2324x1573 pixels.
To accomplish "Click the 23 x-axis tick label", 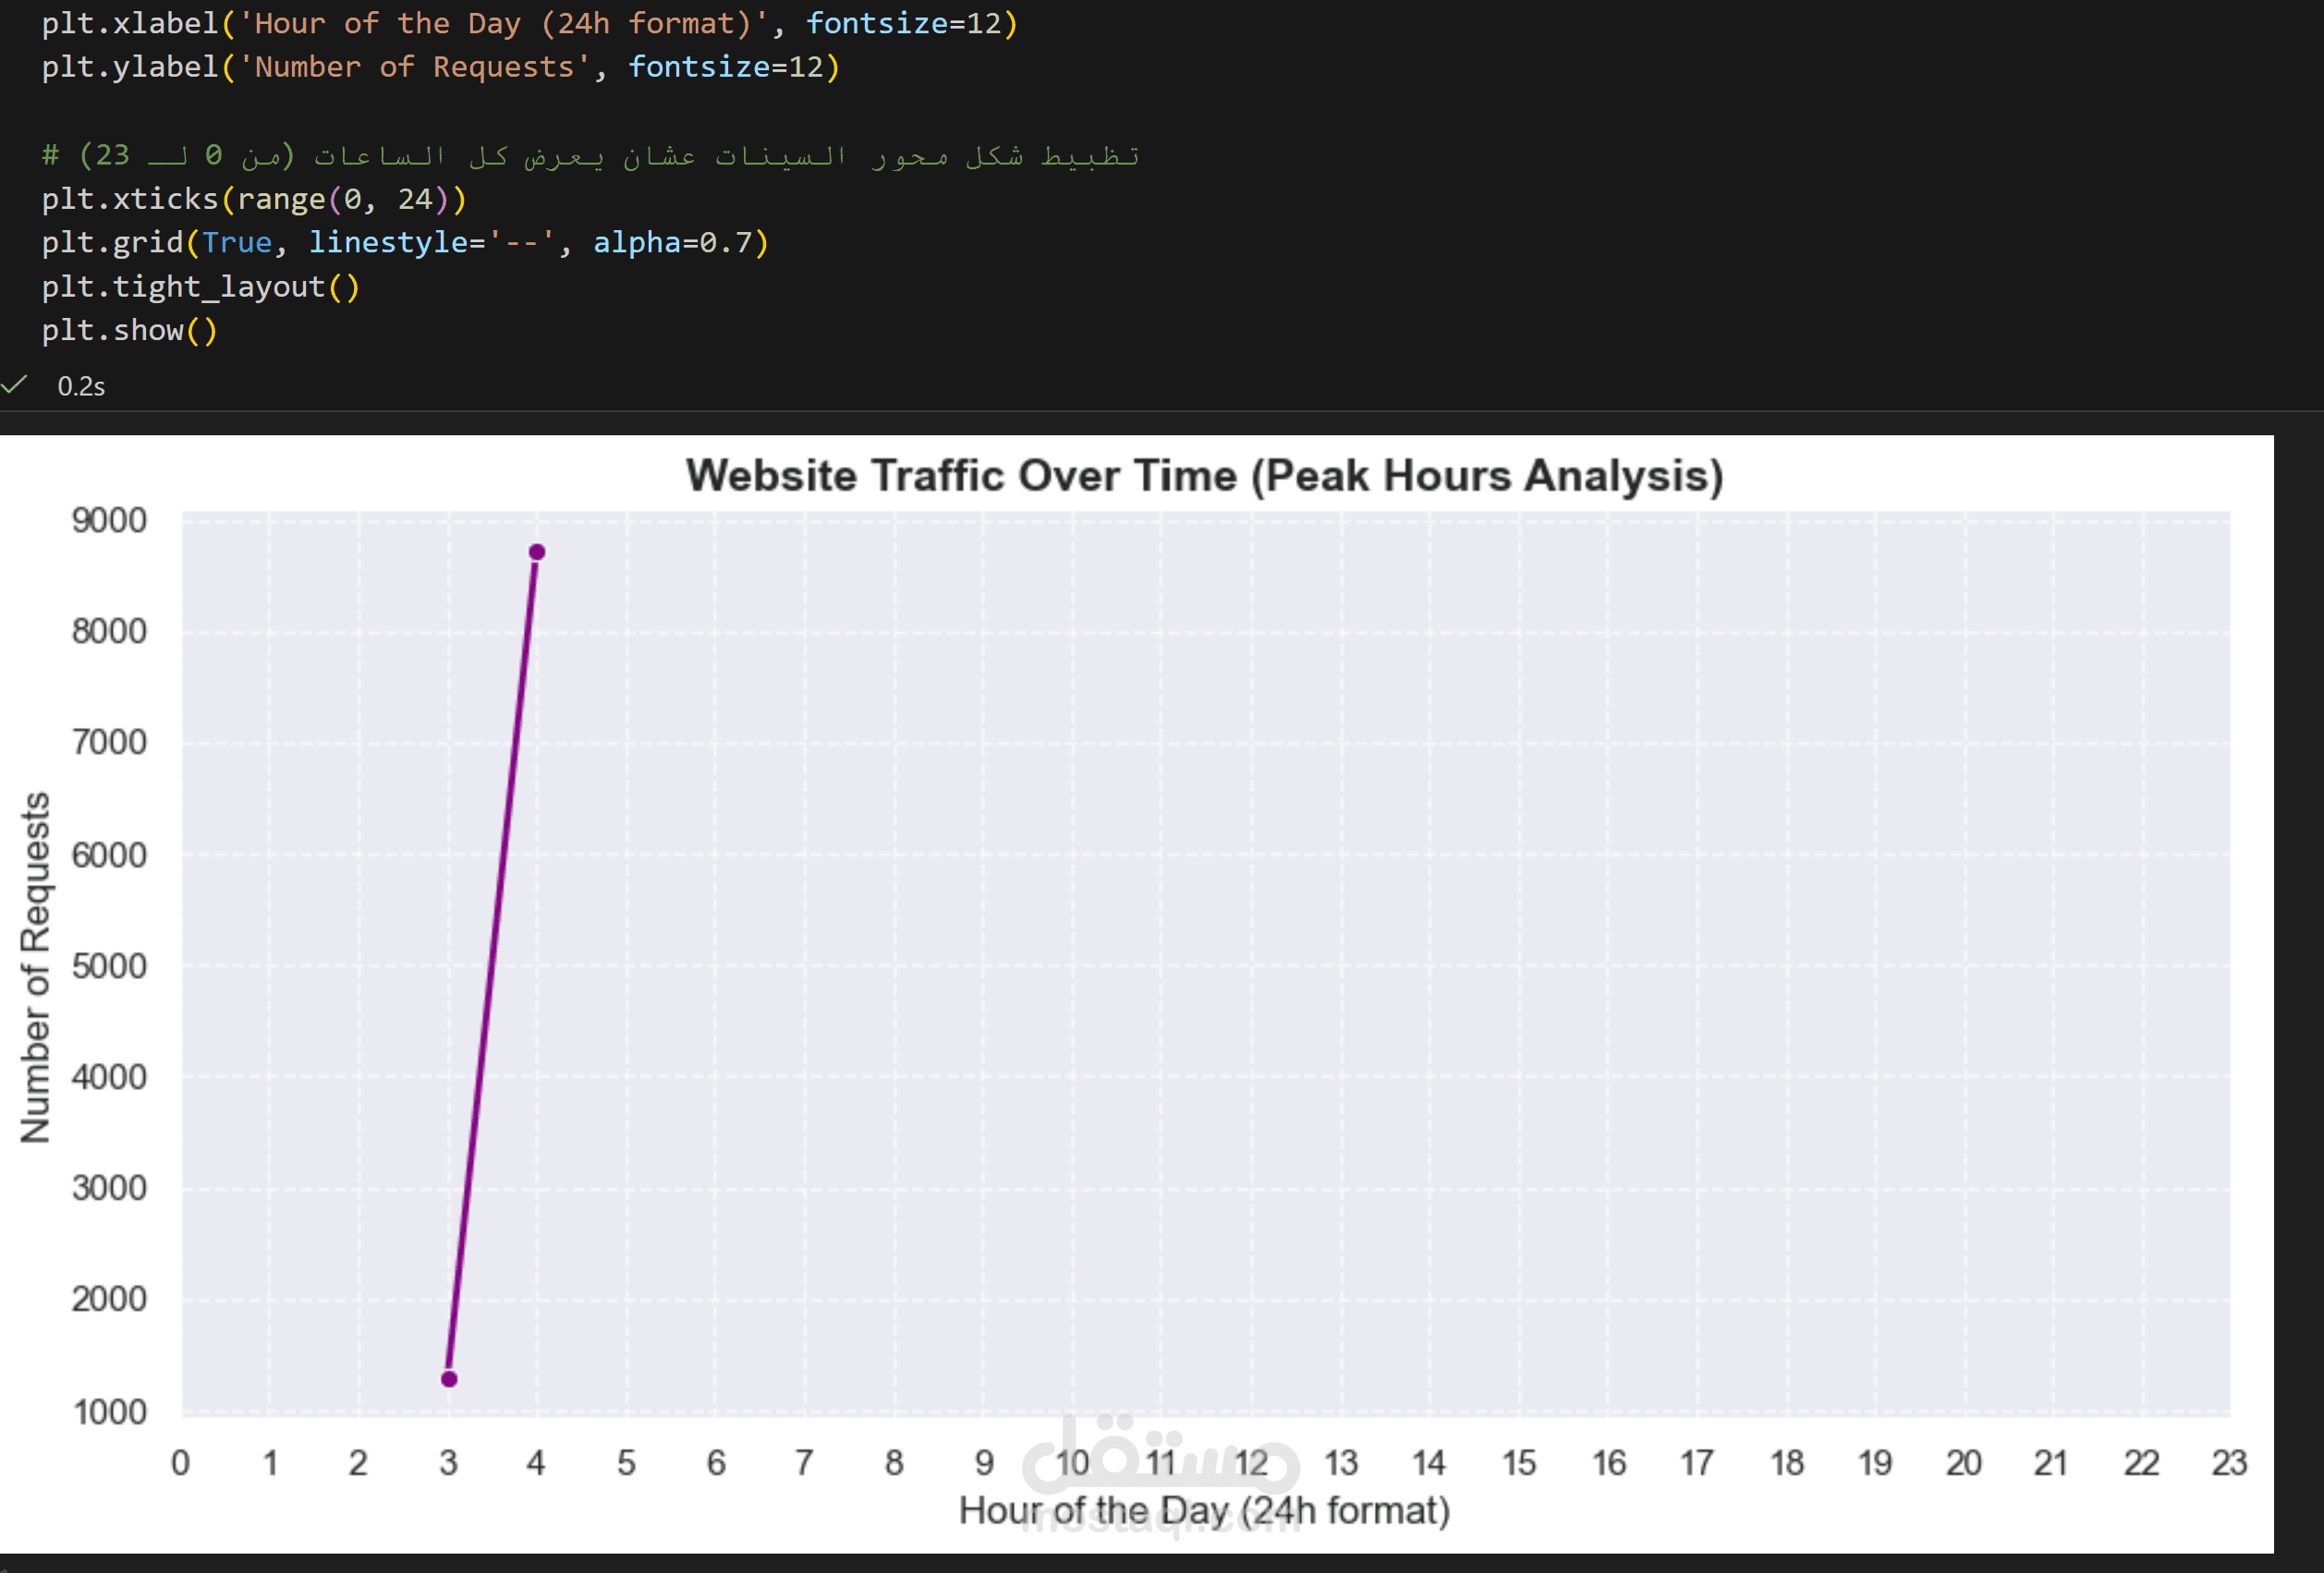I will coord(2229,1463).
